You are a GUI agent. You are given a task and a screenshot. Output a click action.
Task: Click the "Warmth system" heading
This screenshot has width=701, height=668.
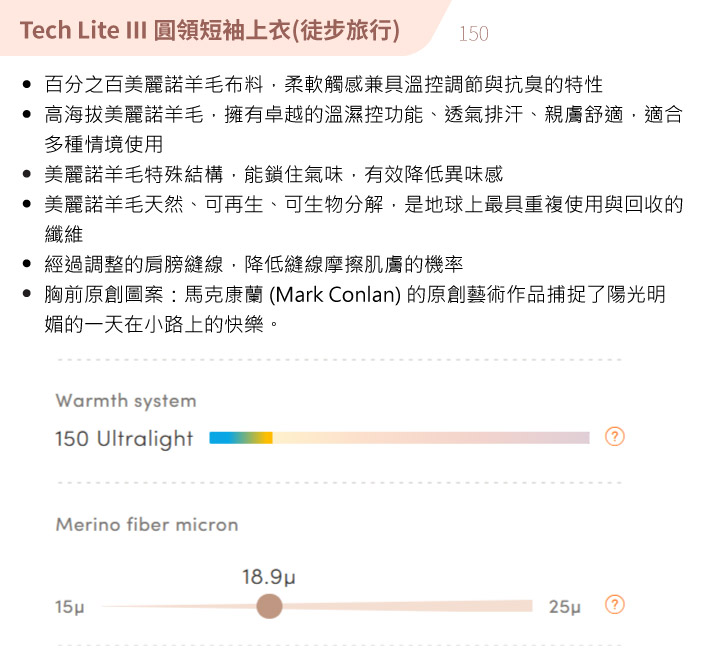point(126,401)
